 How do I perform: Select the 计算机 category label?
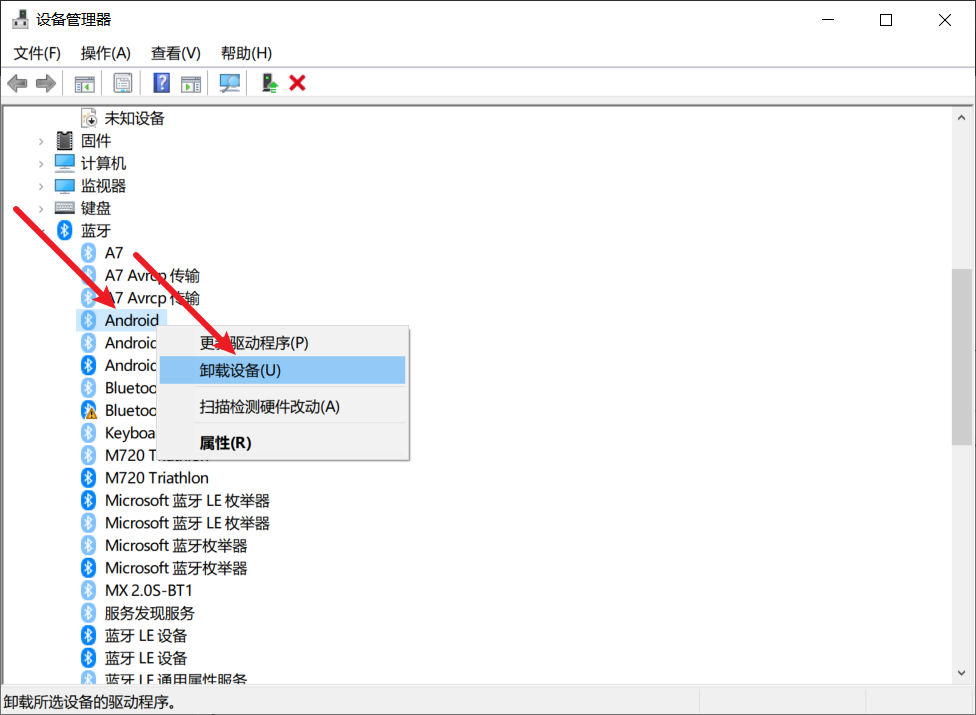[103, 163]
